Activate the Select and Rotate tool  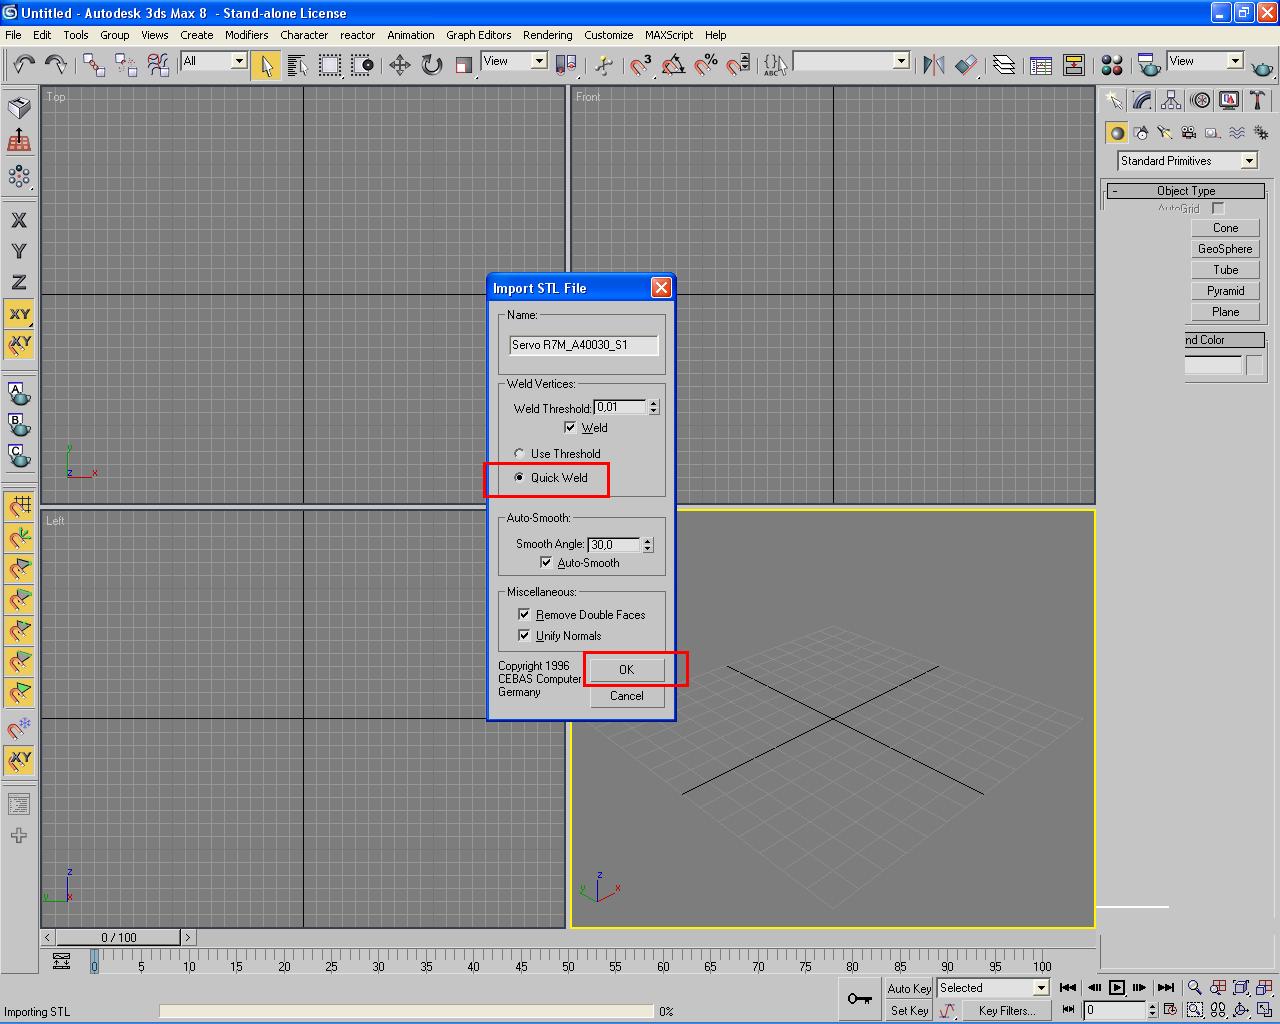tap(432, 65)
